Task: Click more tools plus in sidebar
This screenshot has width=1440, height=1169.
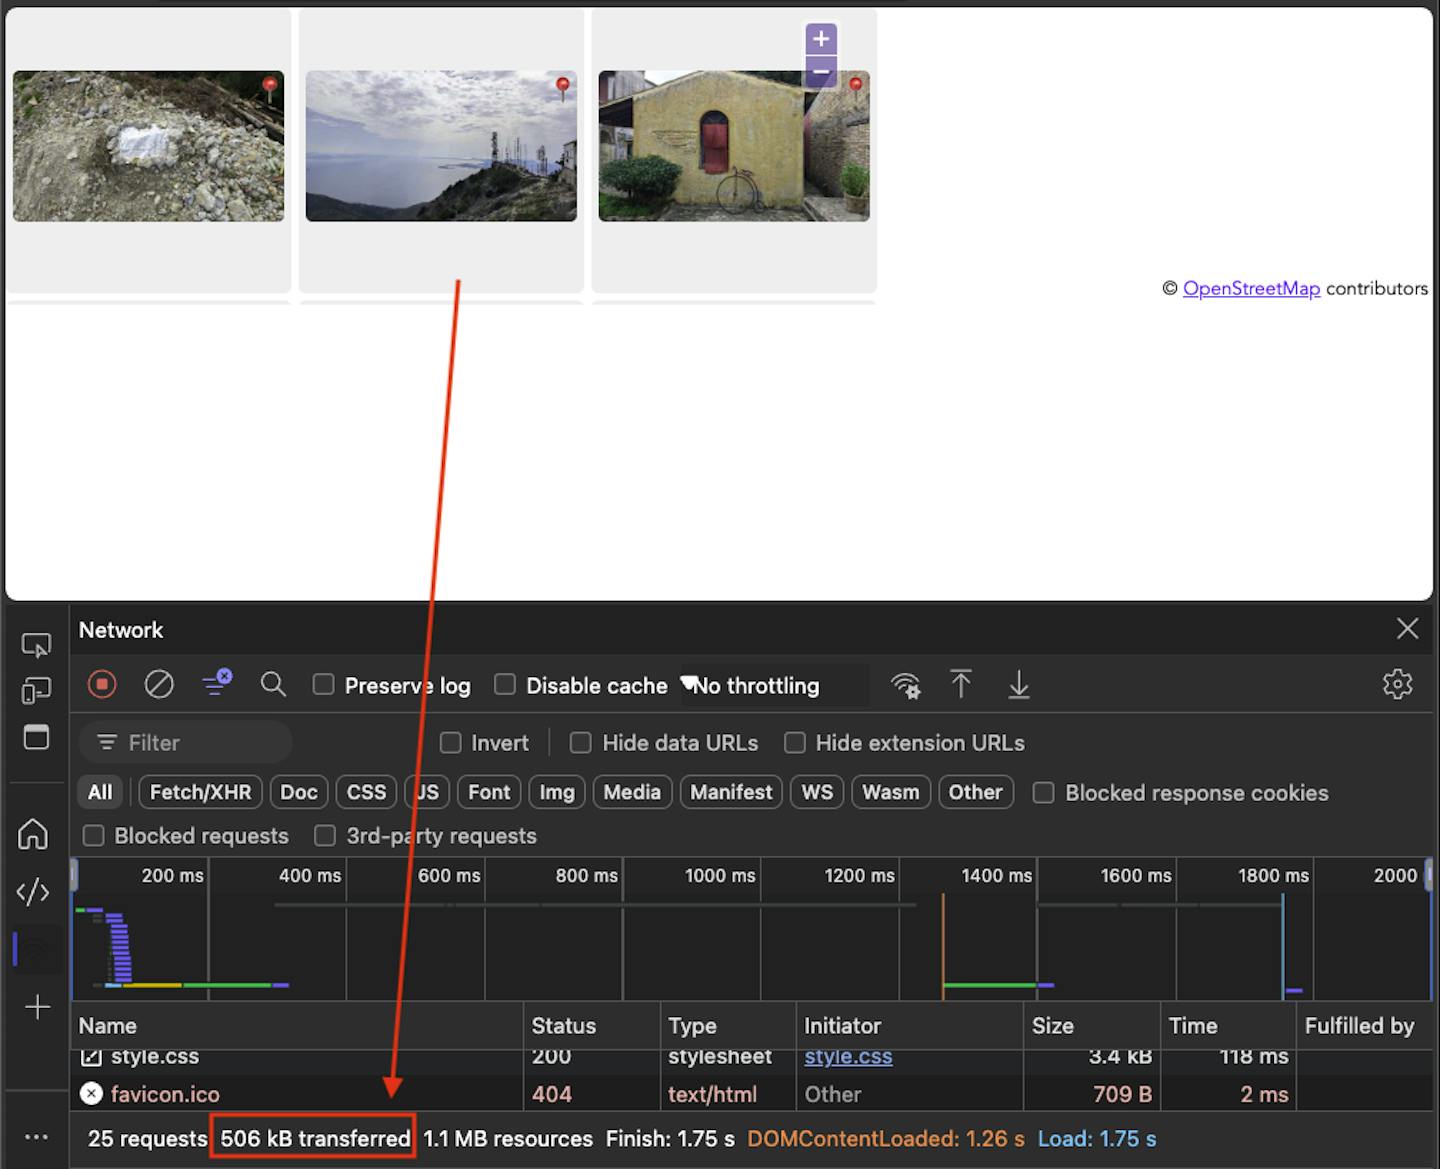Action: [37, 1007]
